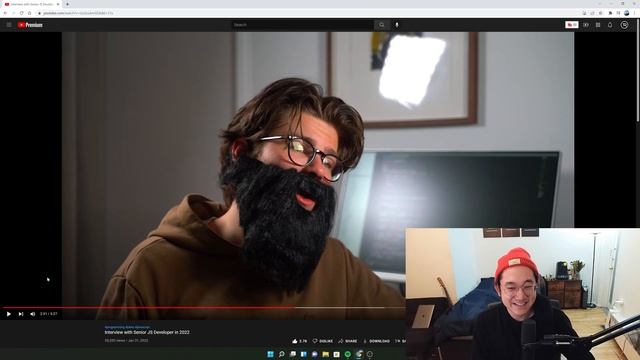Open a new browser tab with plus
This screenshot has width=640, height=360.
point(67,4)
